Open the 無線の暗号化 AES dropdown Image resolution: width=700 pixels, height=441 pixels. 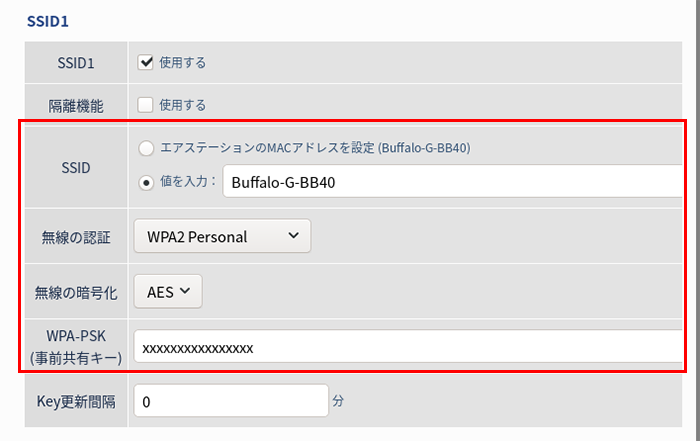pos(168,291)
